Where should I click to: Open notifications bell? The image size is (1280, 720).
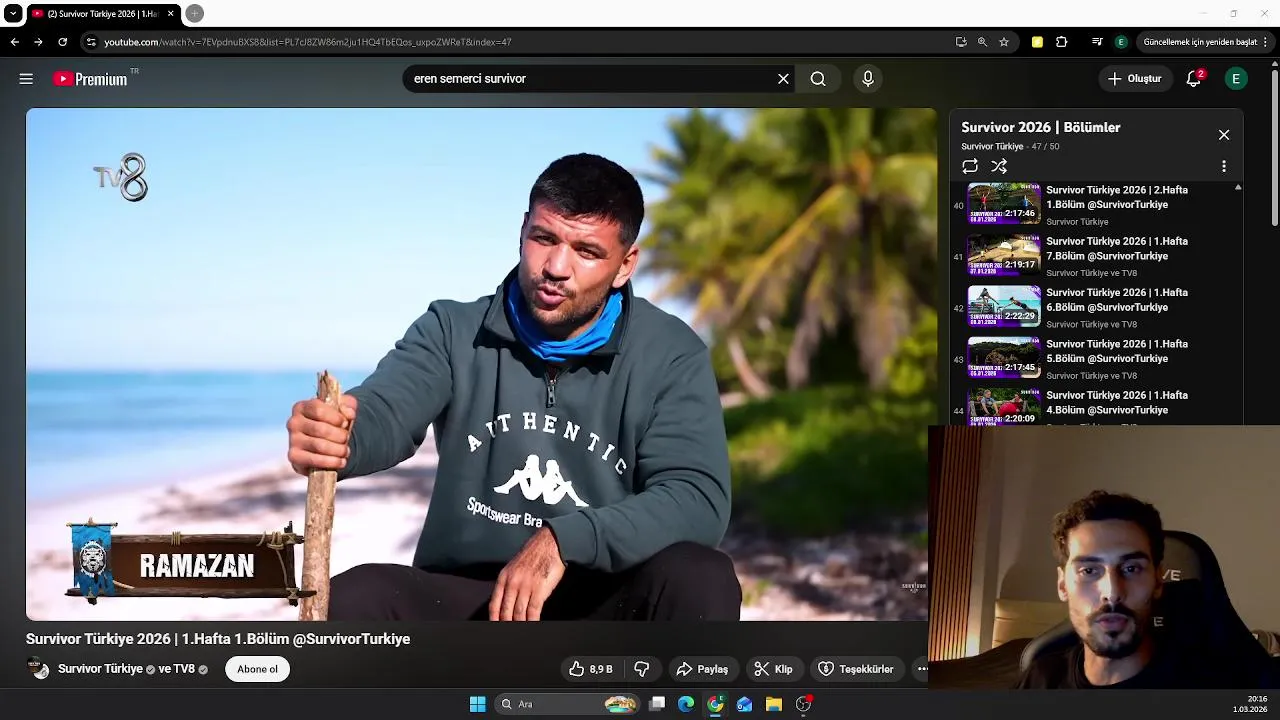(x=1193, y=79)
